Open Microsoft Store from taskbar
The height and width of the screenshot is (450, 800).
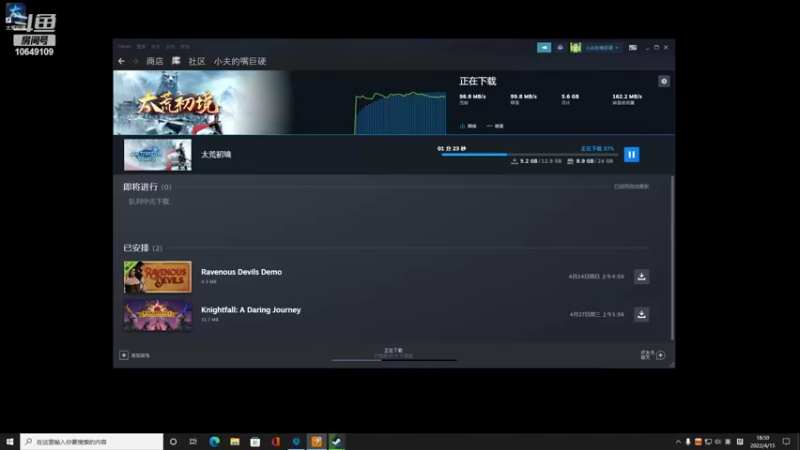coord(255,441)
